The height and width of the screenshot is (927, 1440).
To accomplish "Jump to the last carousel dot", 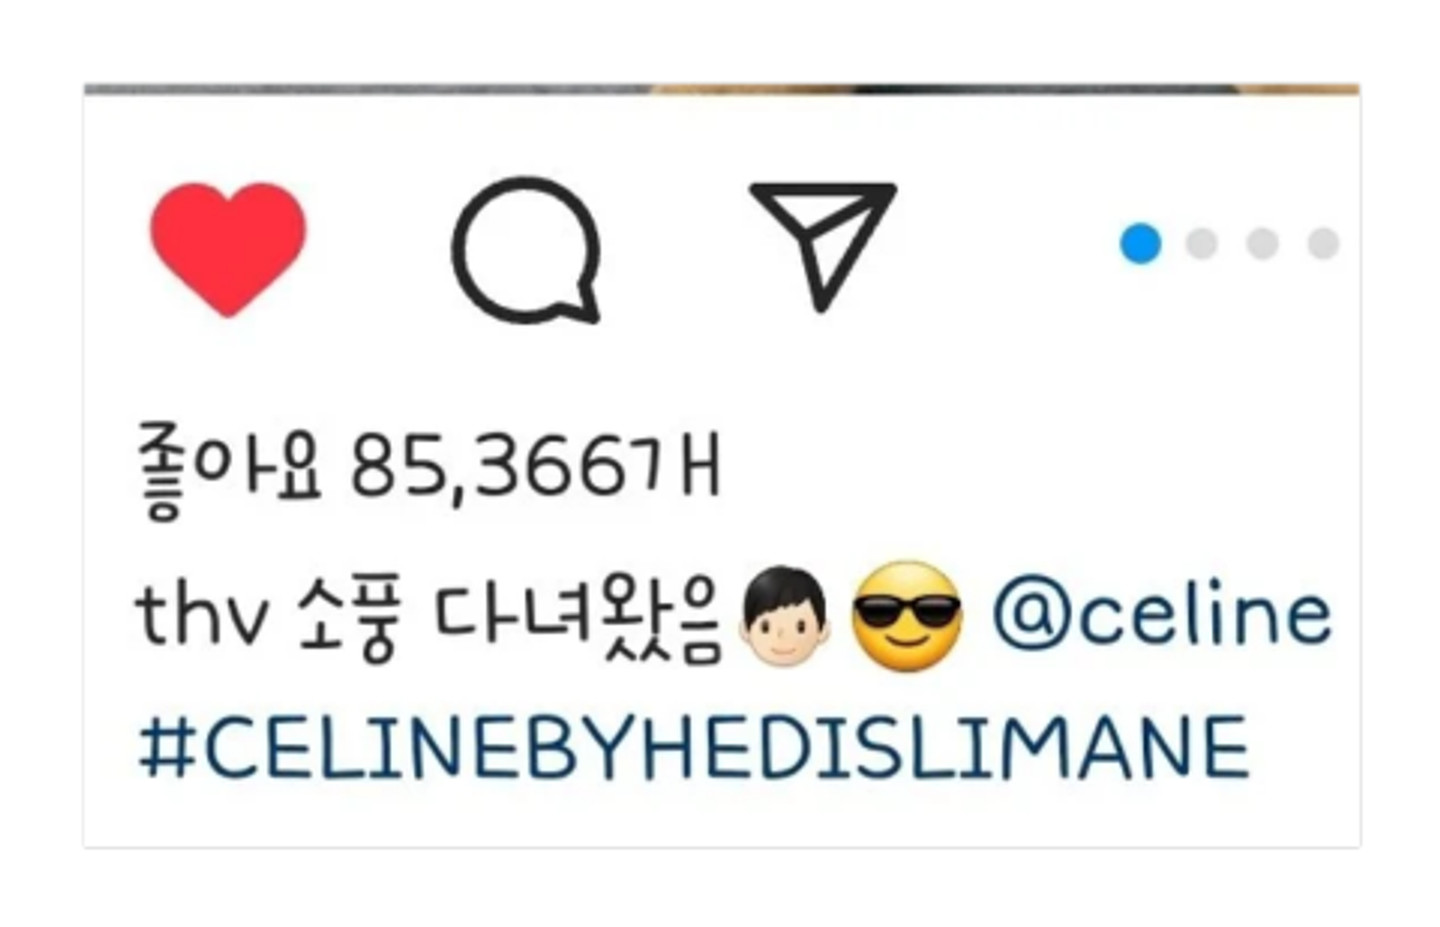I will pyautogui.click(x=1323, y=243).
